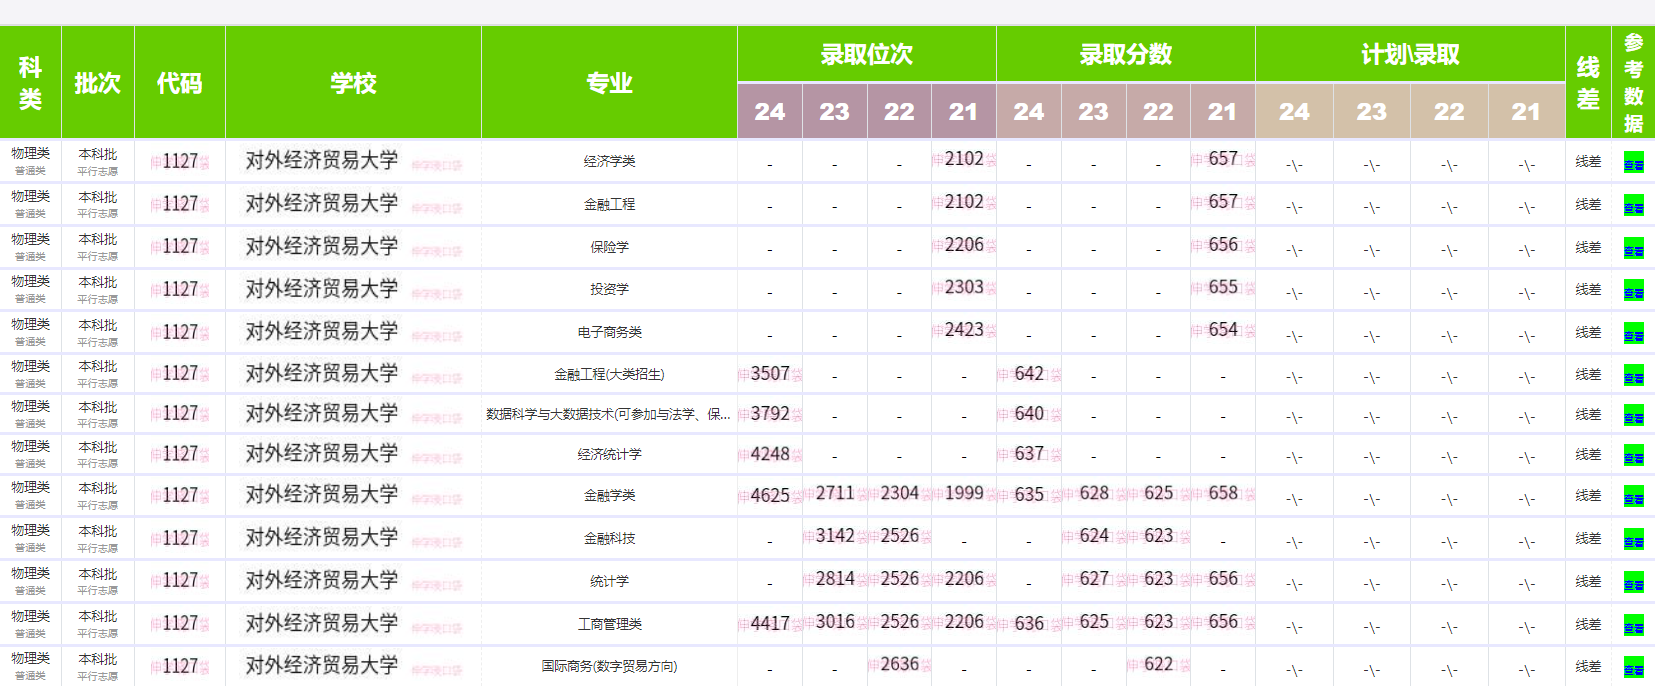
Task: Click score value 637
Action: click(x=1029, y=453)
